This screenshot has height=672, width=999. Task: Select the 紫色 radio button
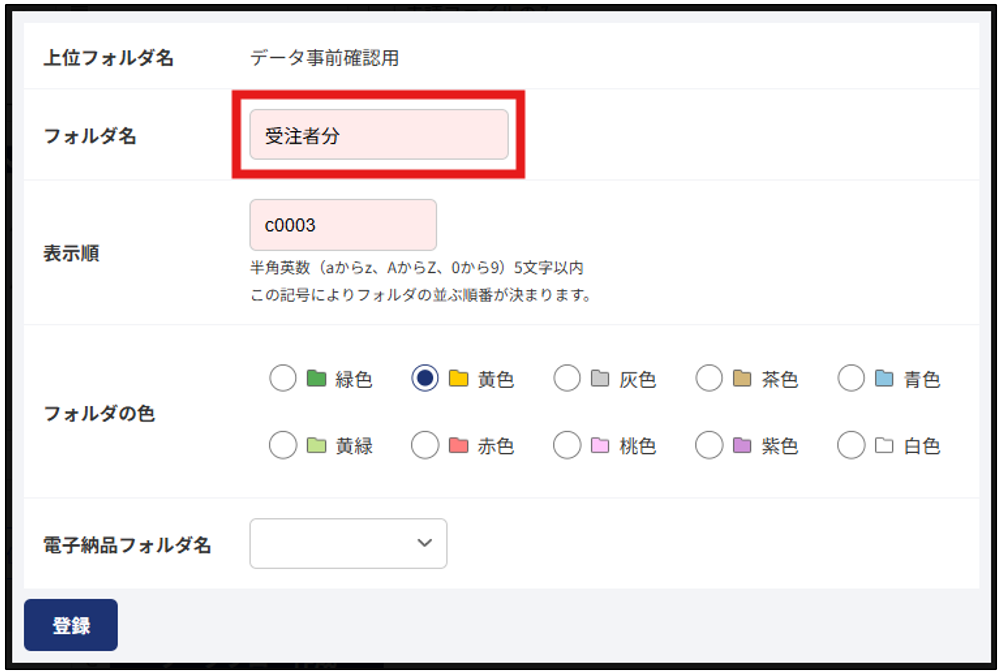[709, 445]
